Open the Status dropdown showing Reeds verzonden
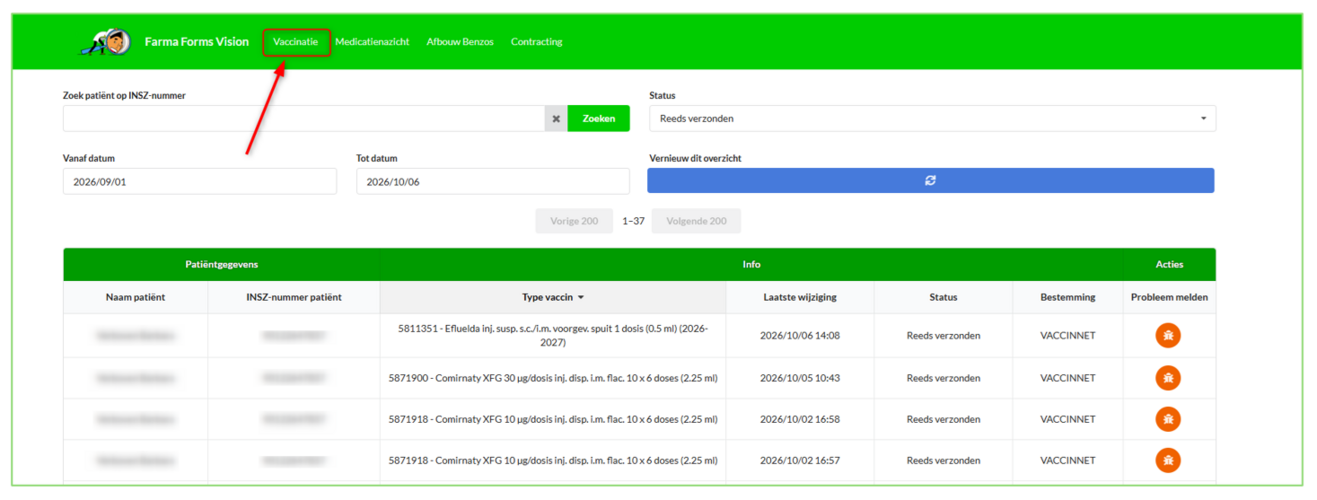 coord(932,118)
